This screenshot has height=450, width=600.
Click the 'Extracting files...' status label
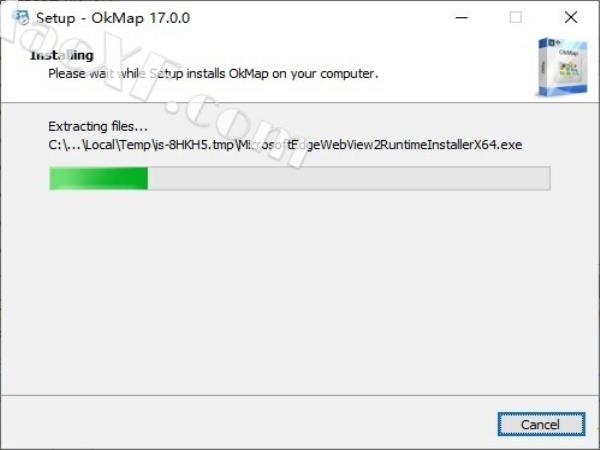point(98,126)
